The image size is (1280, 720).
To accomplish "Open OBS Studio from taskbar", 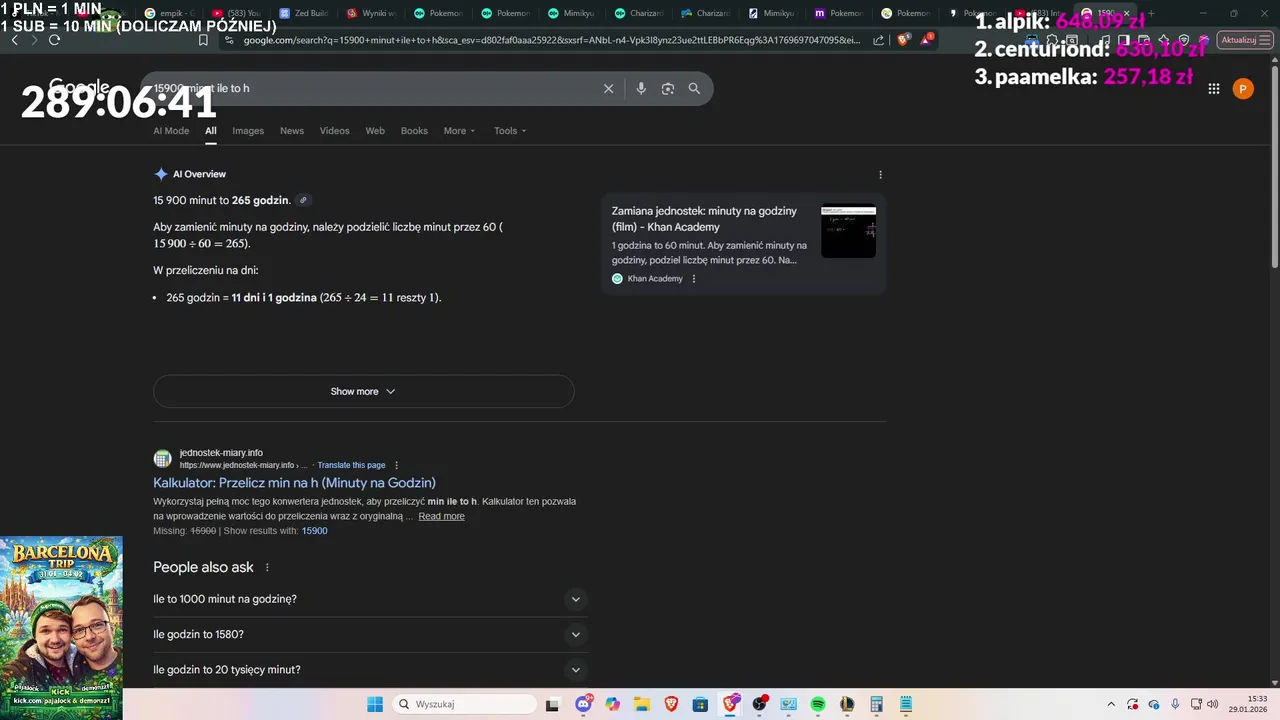I will 759,704.
